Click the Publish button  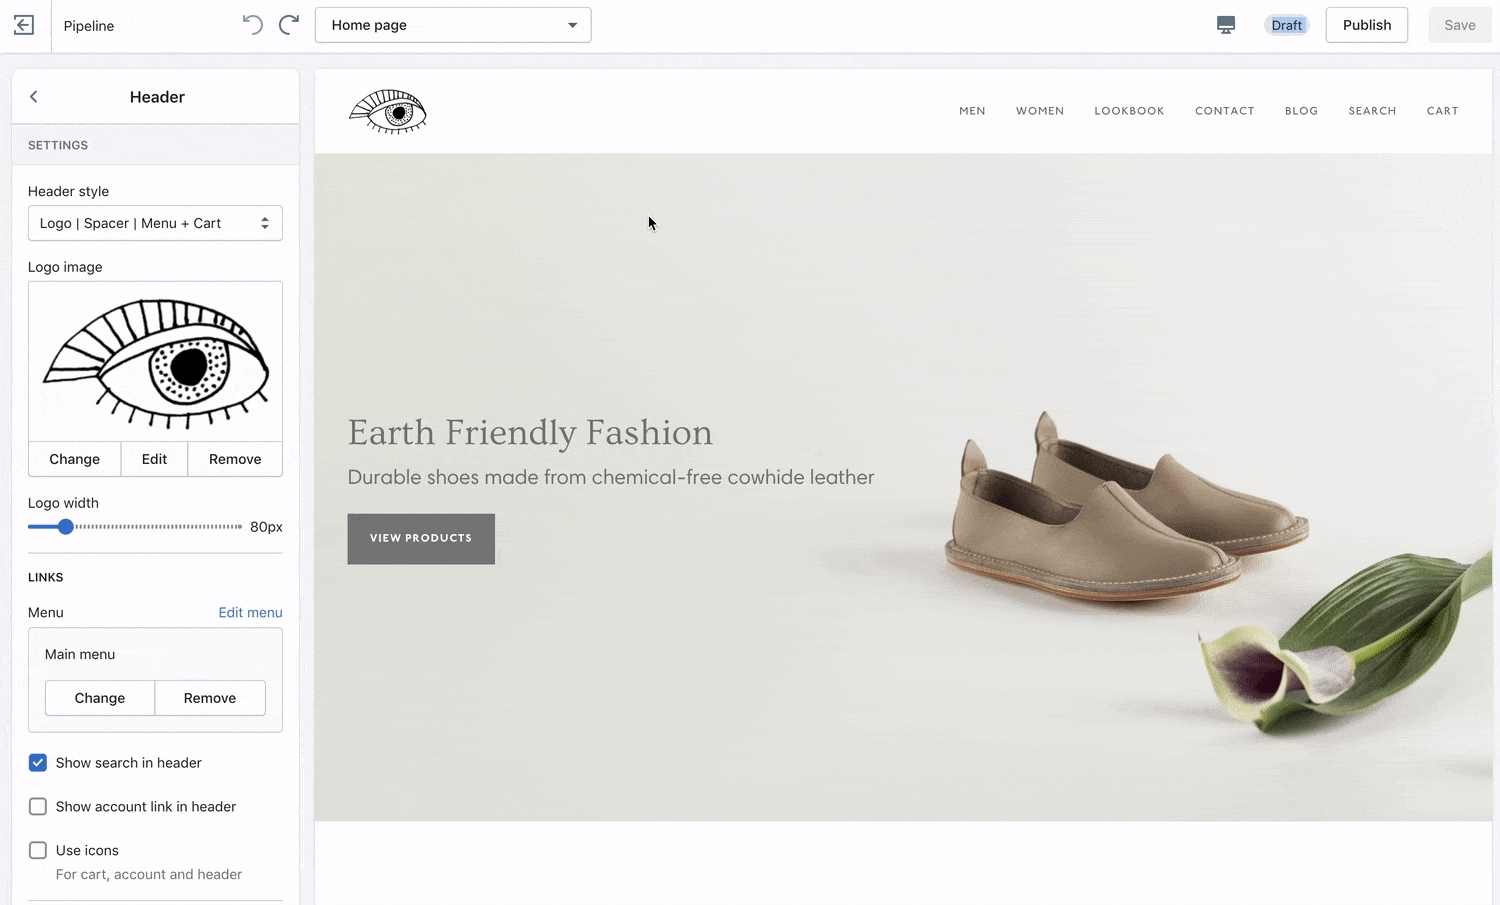1366,25
